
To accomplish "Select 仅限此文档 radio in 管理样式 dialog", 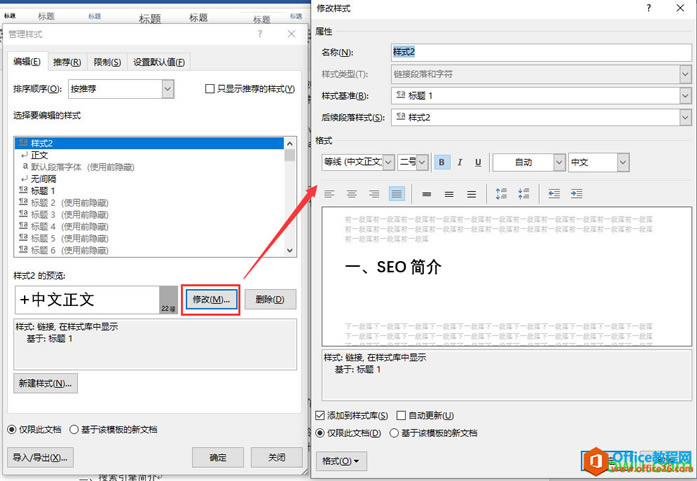I will click(x=12, y=430).
